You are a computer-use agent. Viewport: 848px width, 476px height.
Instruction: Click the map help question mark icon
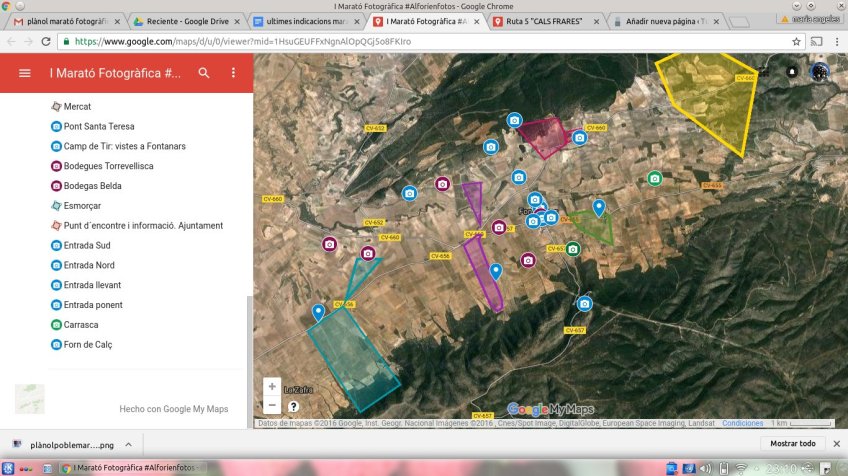(293, 407)
